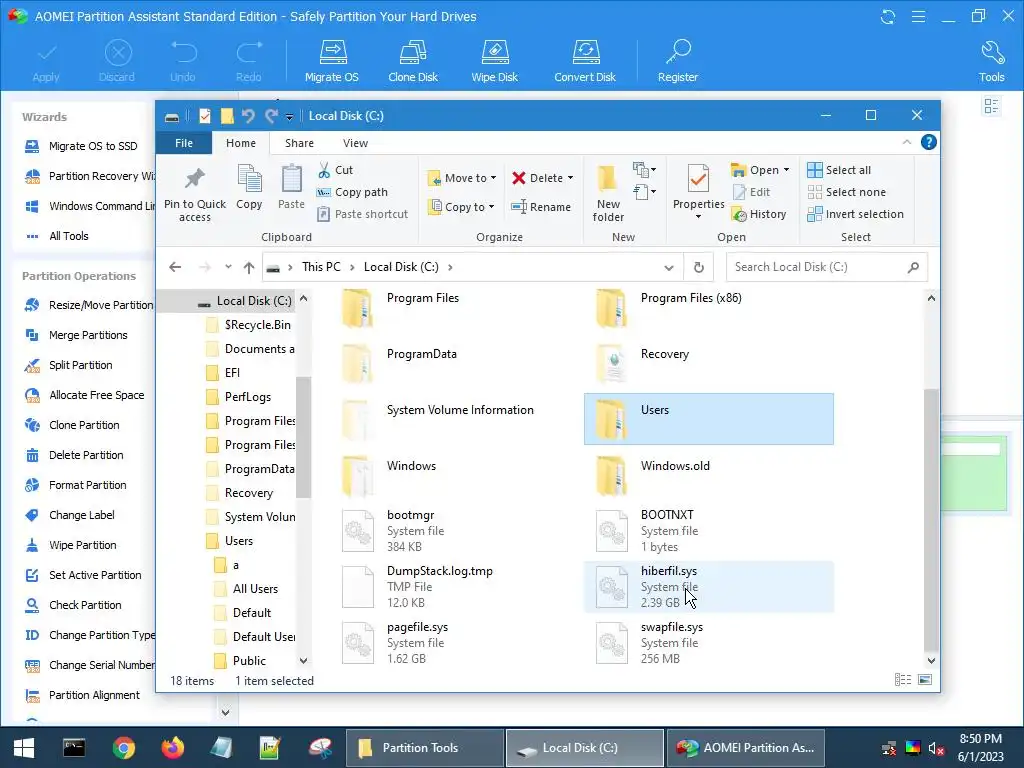Click Merge Partitions in AOMEI sidebar

click(88, 335)
